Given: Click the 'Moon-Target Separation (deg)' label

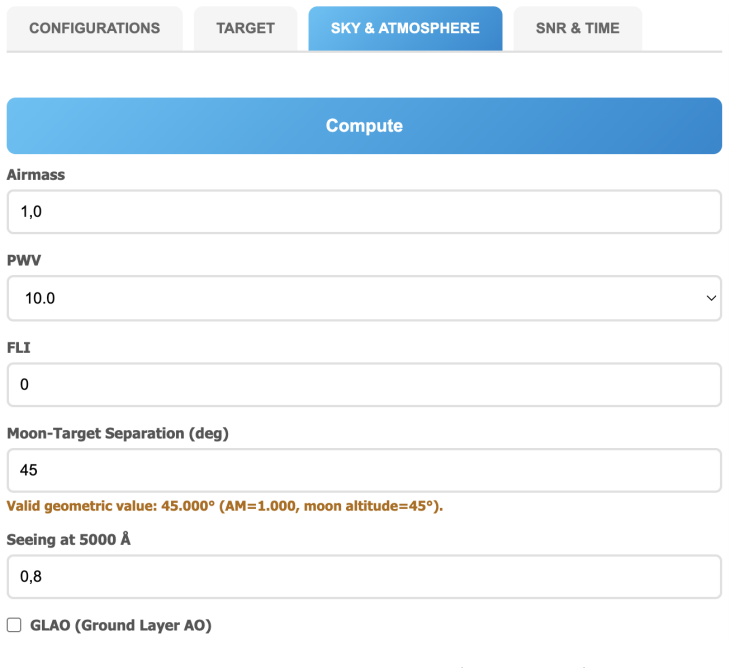Looking at the screenshot, I should [118, 433].
